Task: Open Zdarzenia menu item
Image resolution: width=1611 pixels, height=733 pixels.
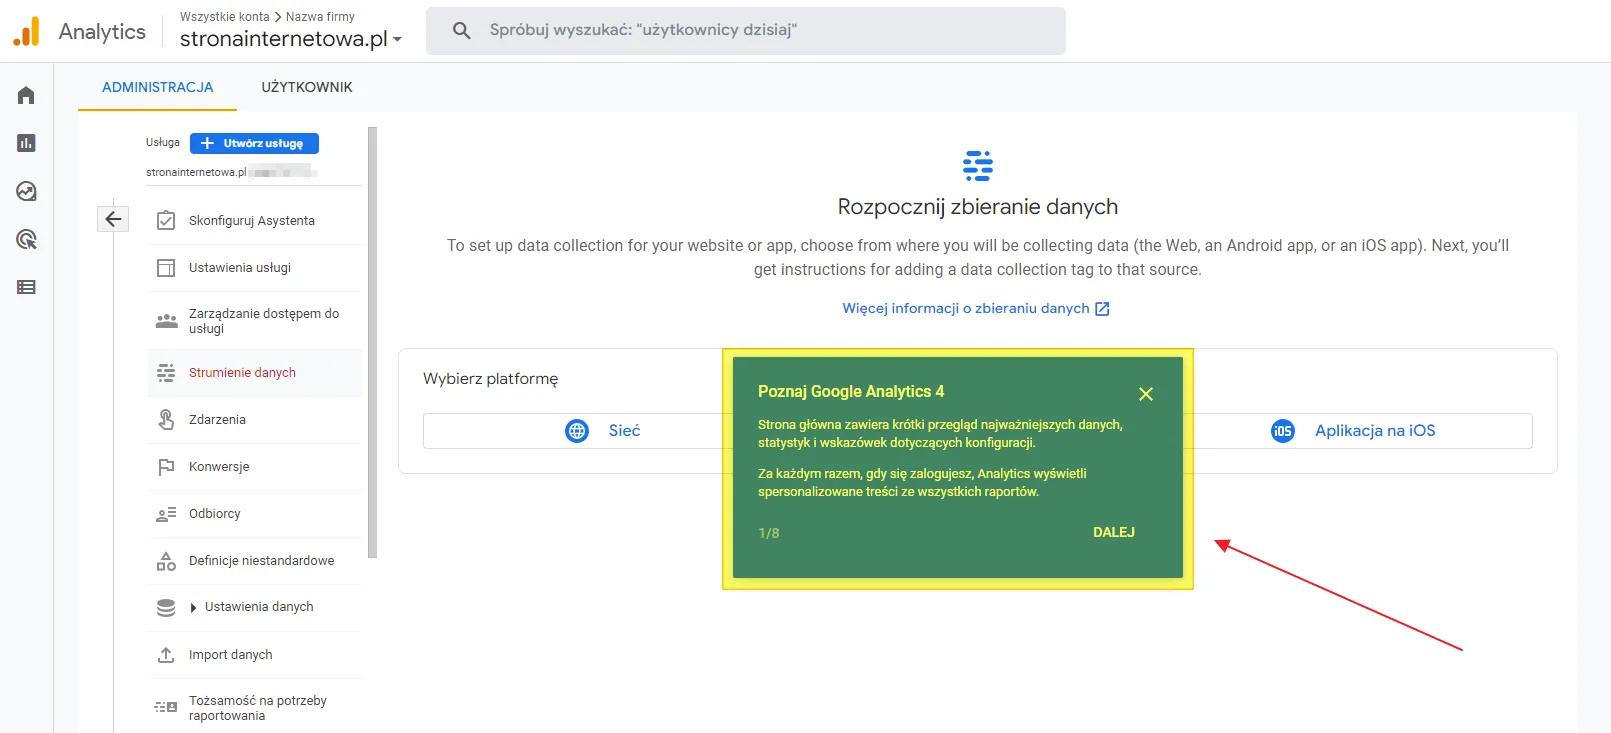Action: [x=254, y=420]
